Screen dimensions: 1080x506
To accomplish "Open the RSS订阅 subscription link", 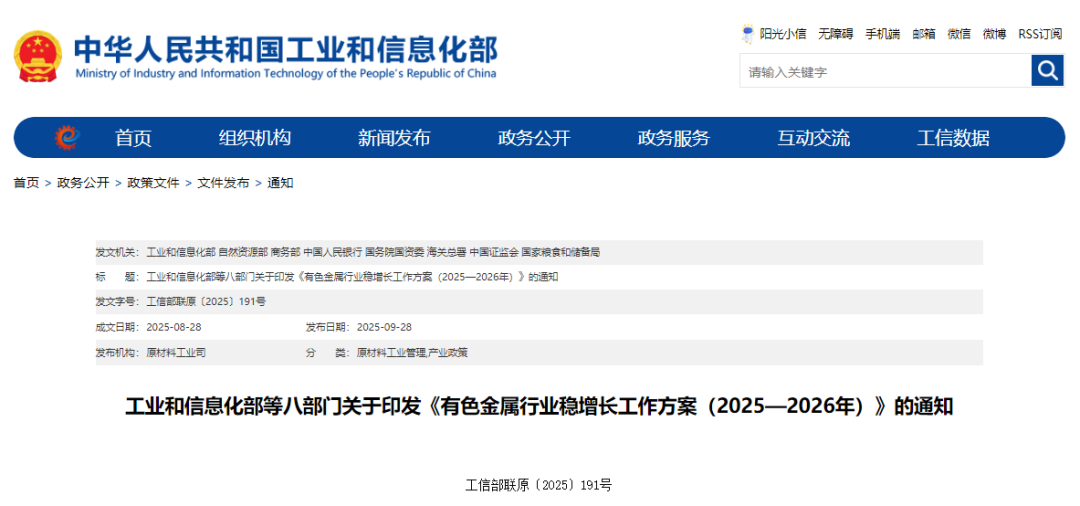I will click(1040, 34).
